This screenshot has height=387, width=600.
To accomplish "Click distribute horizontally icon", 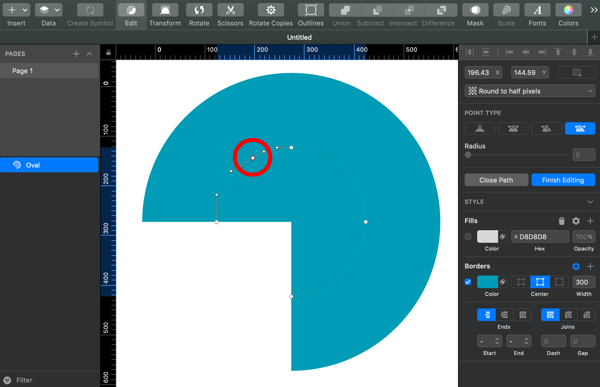I will [470, 52].
